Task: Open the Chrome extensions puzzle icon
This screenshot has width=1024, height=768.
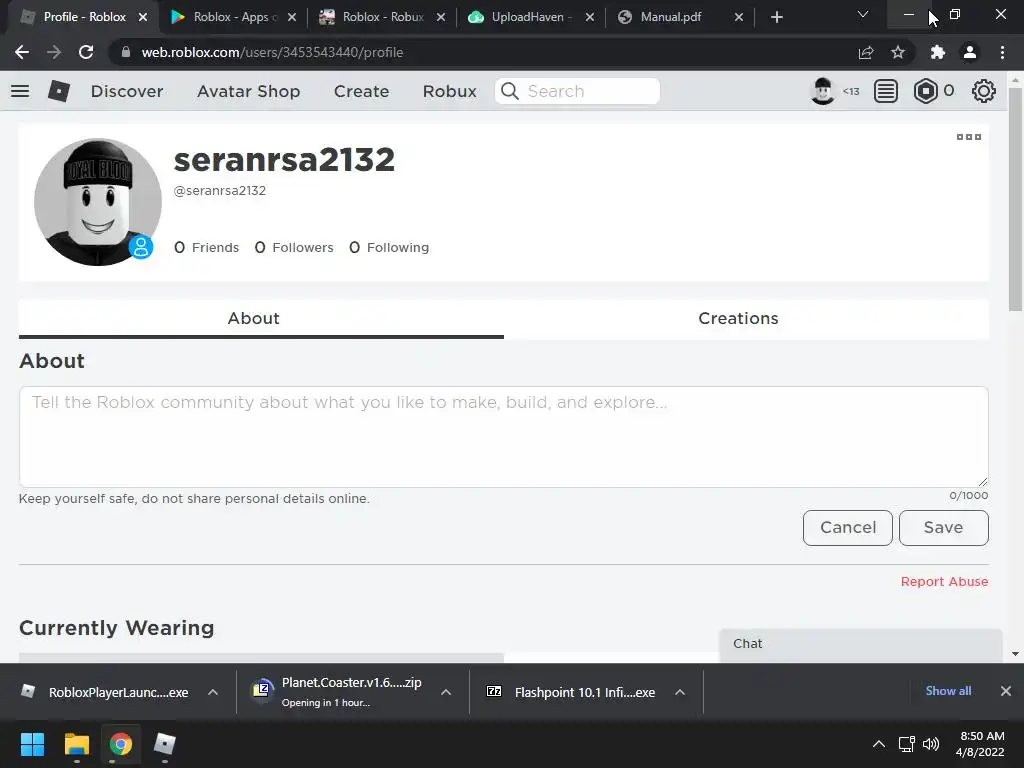Action: coord(938,52)
